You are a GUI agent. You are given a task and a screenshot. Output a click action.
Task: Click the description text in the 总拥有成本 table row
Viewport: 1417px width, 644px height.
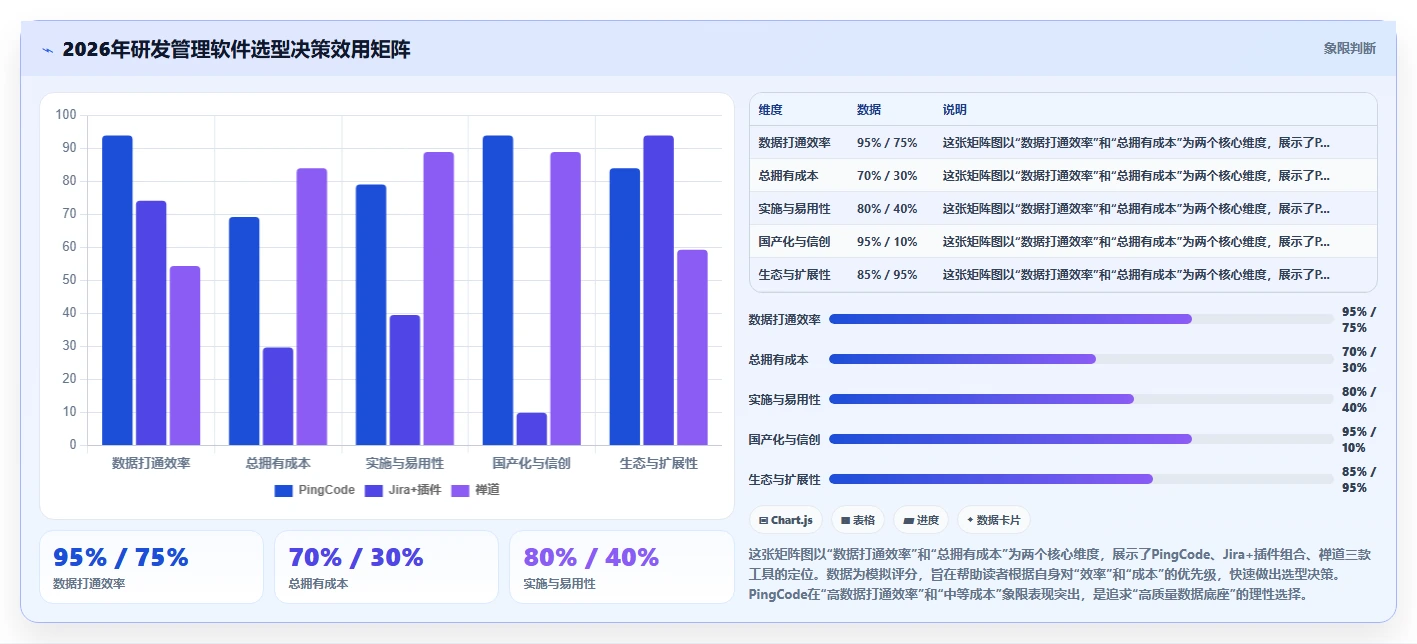(1136, 175)
